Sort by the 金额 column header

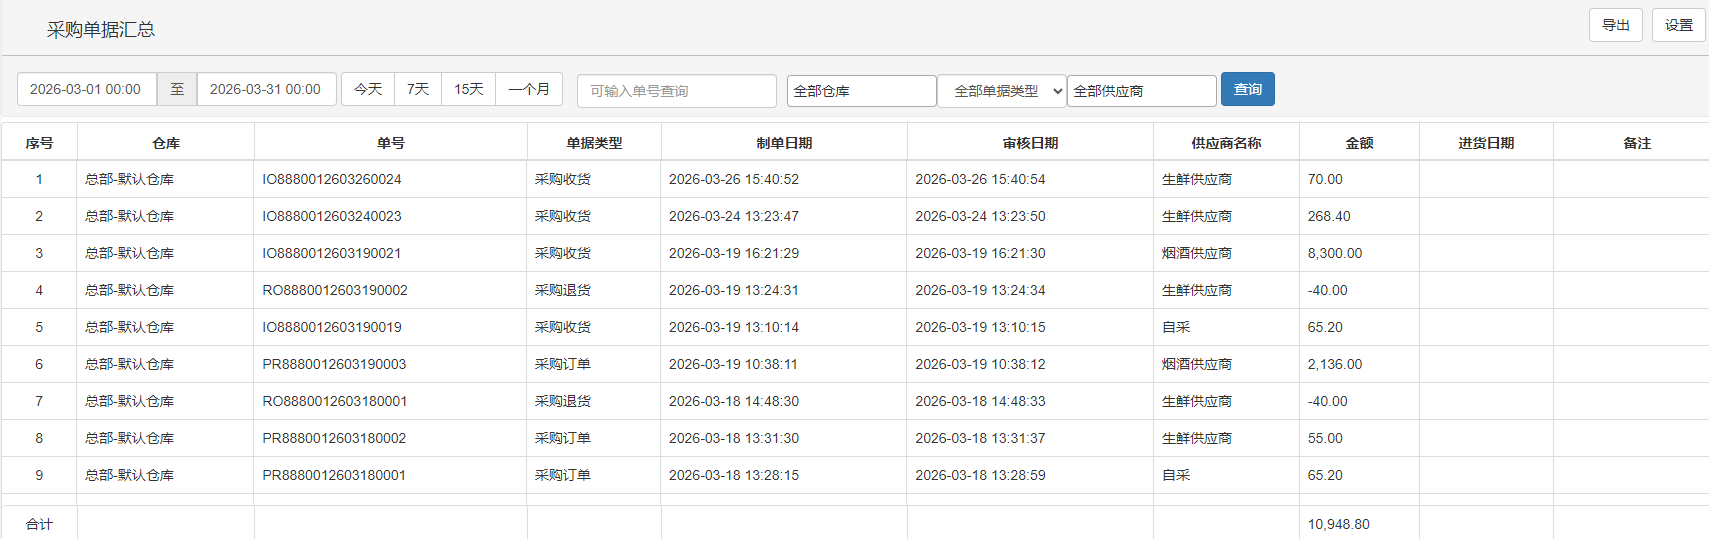1358,143
